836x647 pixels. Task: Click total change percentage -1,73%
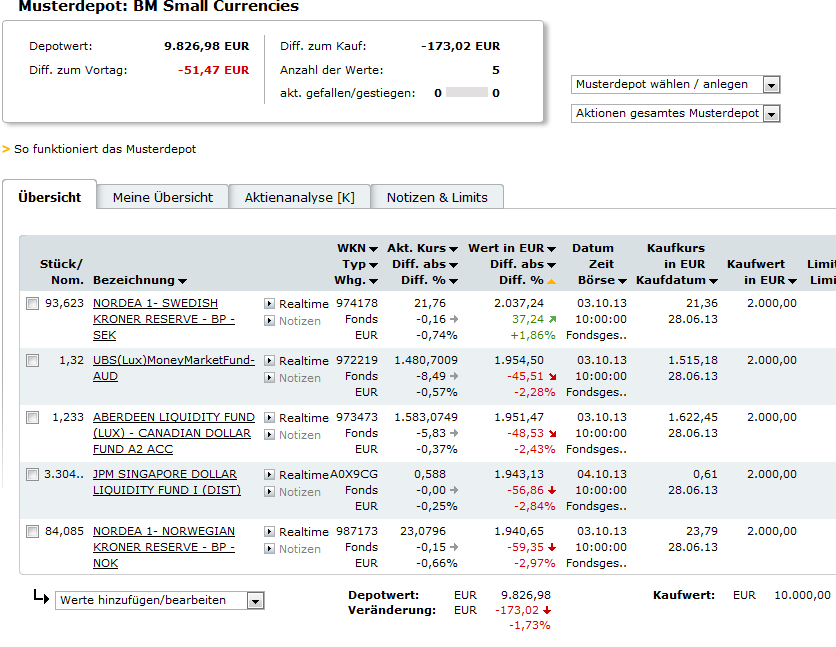pyautogui.click(x=529, y=626)
